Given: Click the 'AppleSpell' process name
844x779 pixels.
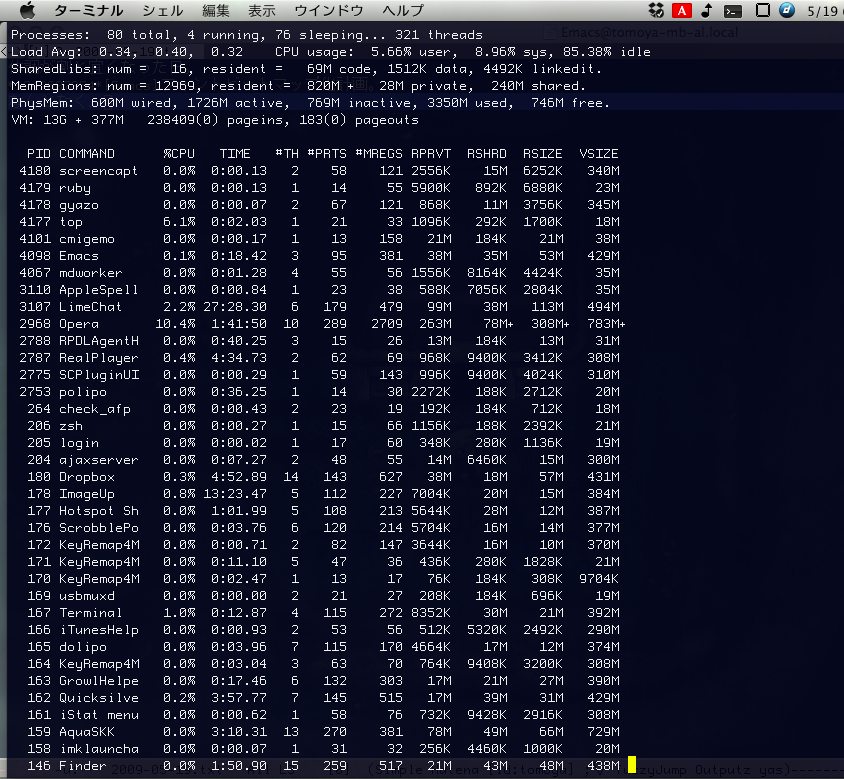Looking at the screenshot, I should (99, 290).
